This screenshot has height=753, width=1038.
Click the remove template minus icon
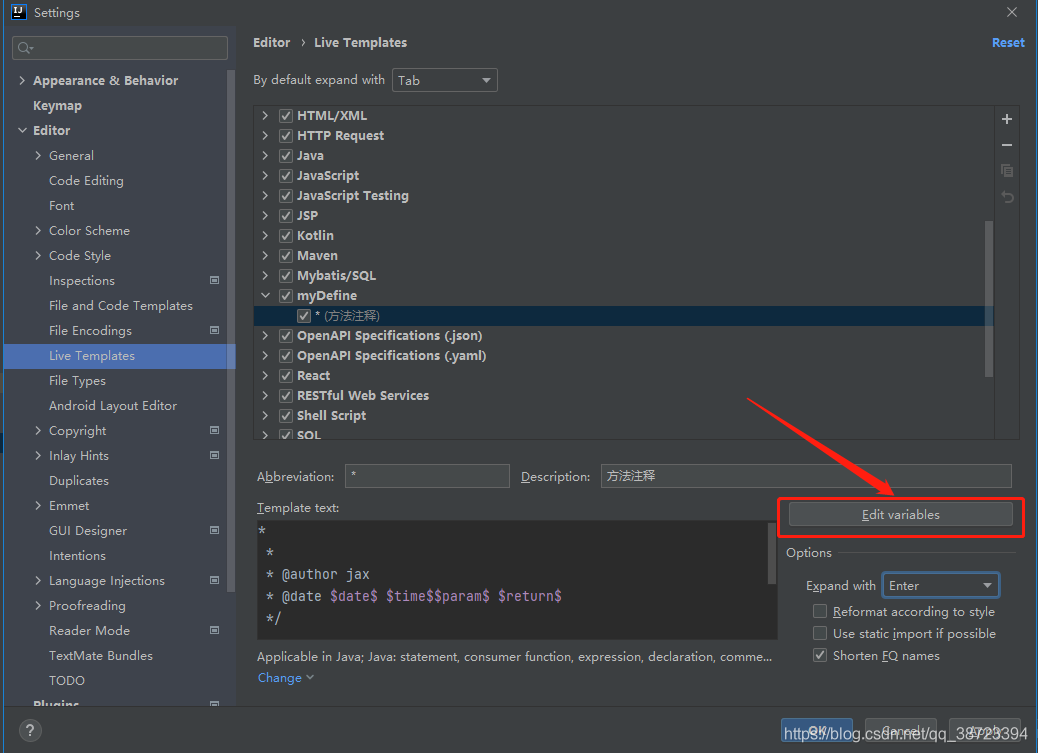click(1007, 145)
